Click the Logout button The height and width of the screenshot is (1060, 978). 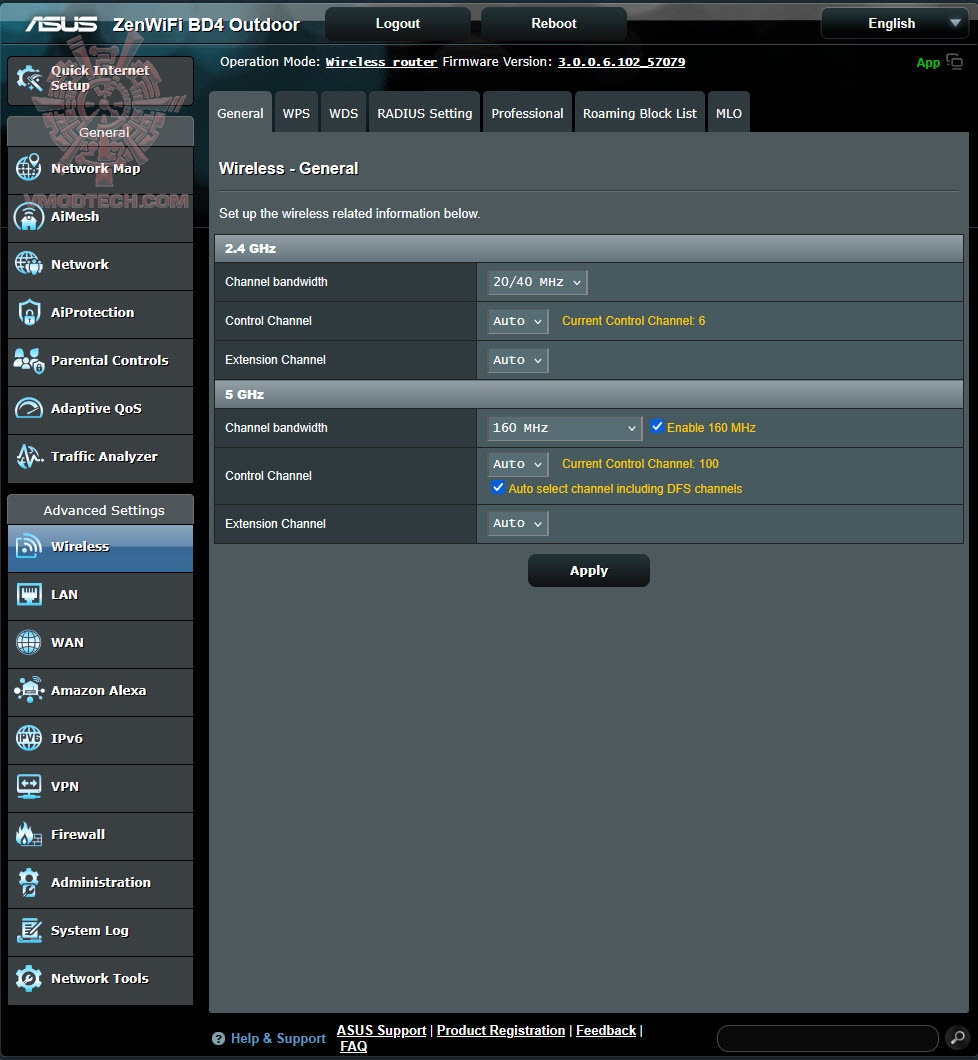[x=397, y=24]
